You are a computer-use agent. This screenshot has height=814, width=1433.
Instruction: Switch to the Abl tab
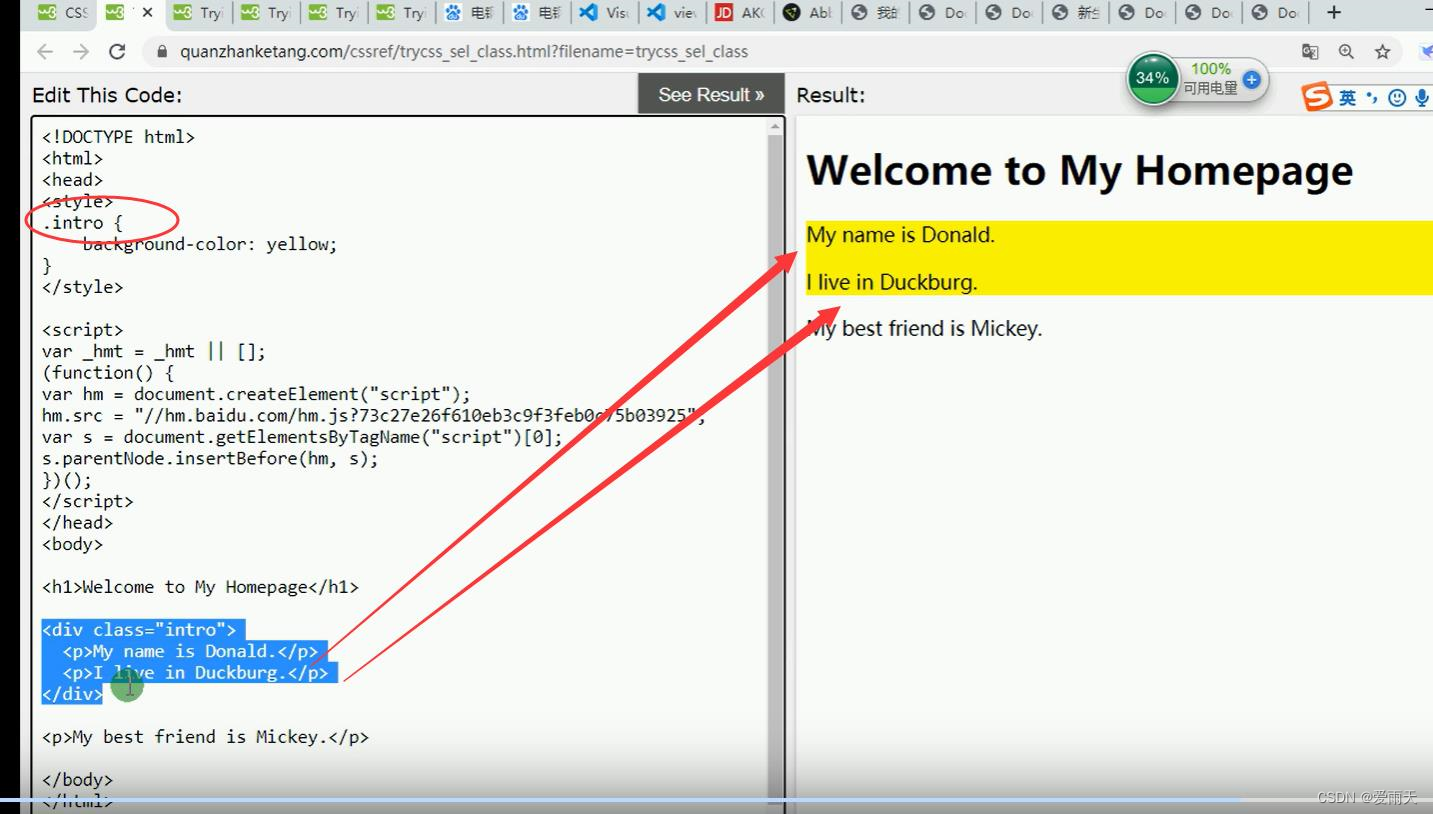(806, 13)
